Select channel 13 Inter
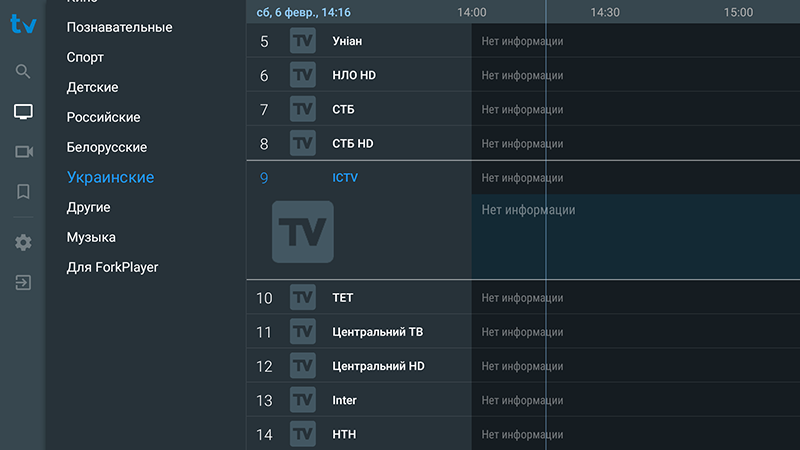Screen dimensions: 800x450 [359, 400]
